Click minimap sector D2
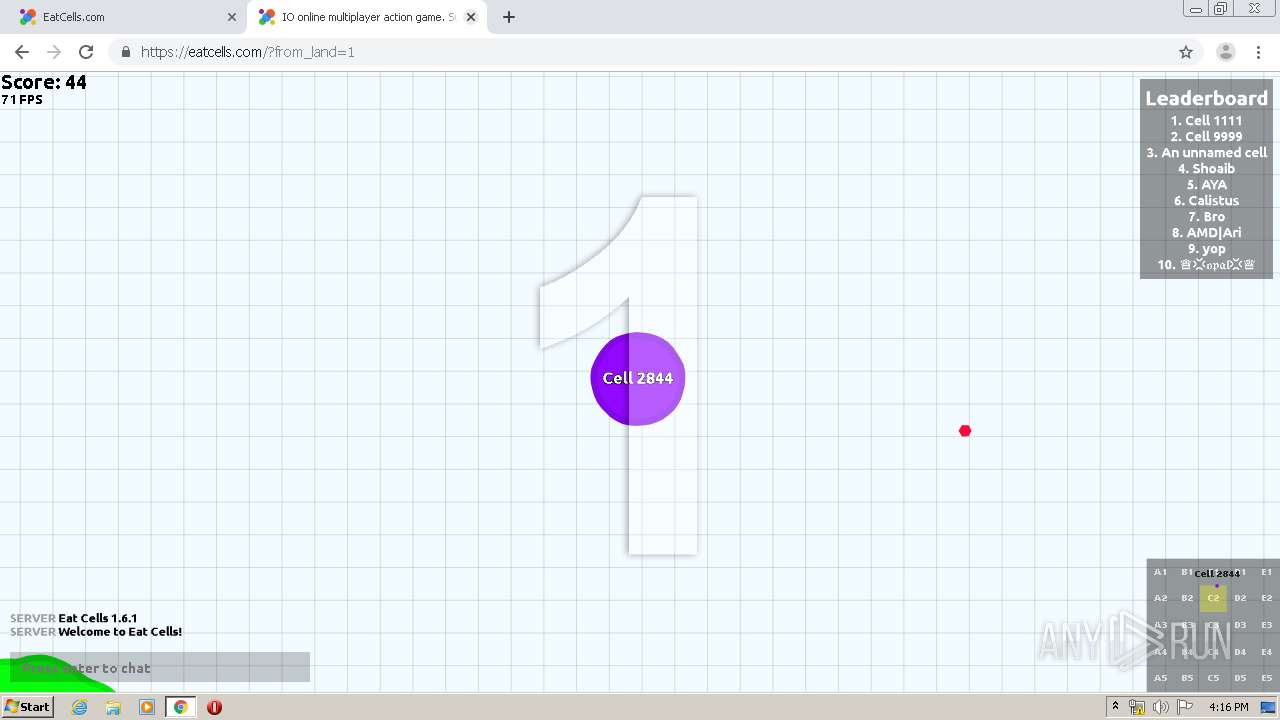The width and height of the screenshot is (1280, 720). pyautogui.click(x=1240, y=598)
